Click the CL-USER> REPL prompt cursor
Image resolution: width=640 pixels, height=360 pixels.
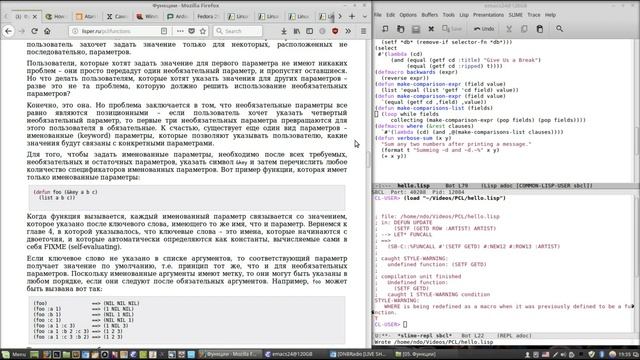point(405,324)
